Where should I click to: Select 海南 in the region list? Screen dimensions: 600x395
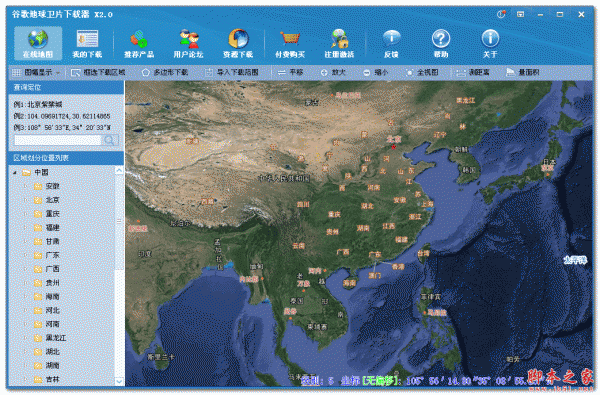(x=53, y=297)
